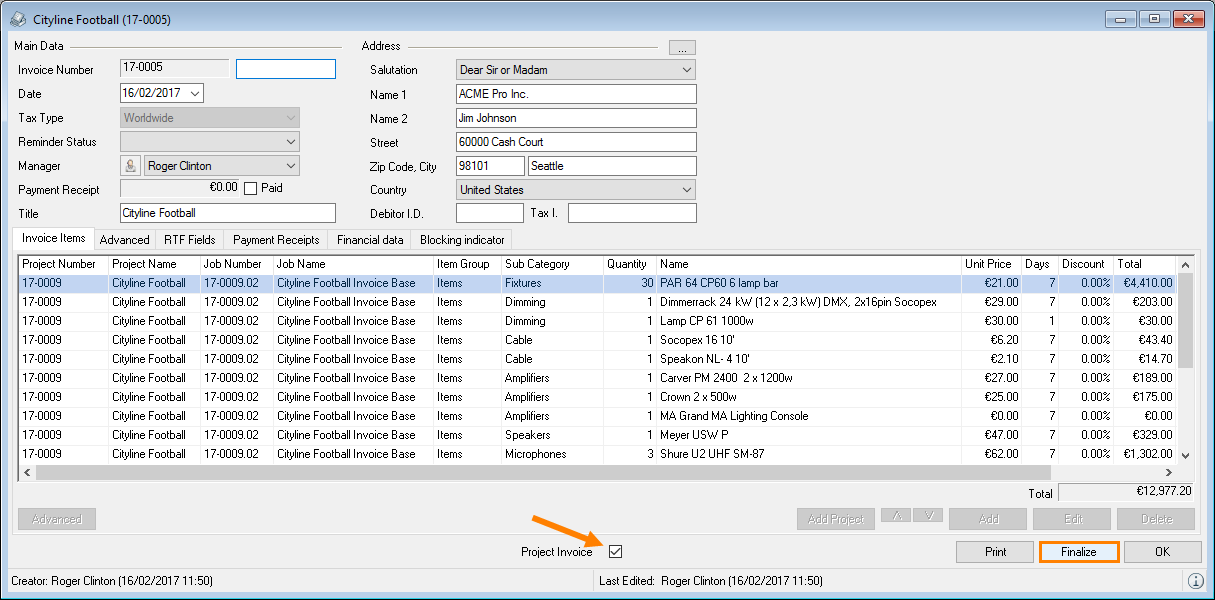Open the Financial data tab
Image resolution: width=1215 pixels, height=600 pixels.
click(370, 240)
